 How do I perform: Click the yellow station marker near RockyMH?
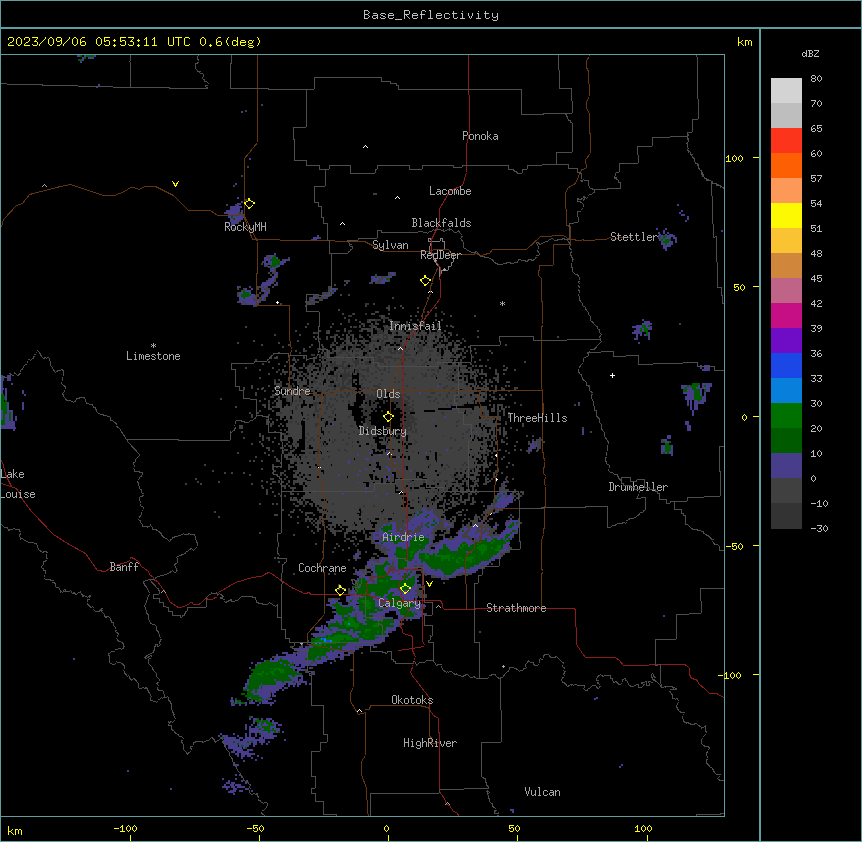(x=249, y=204)
